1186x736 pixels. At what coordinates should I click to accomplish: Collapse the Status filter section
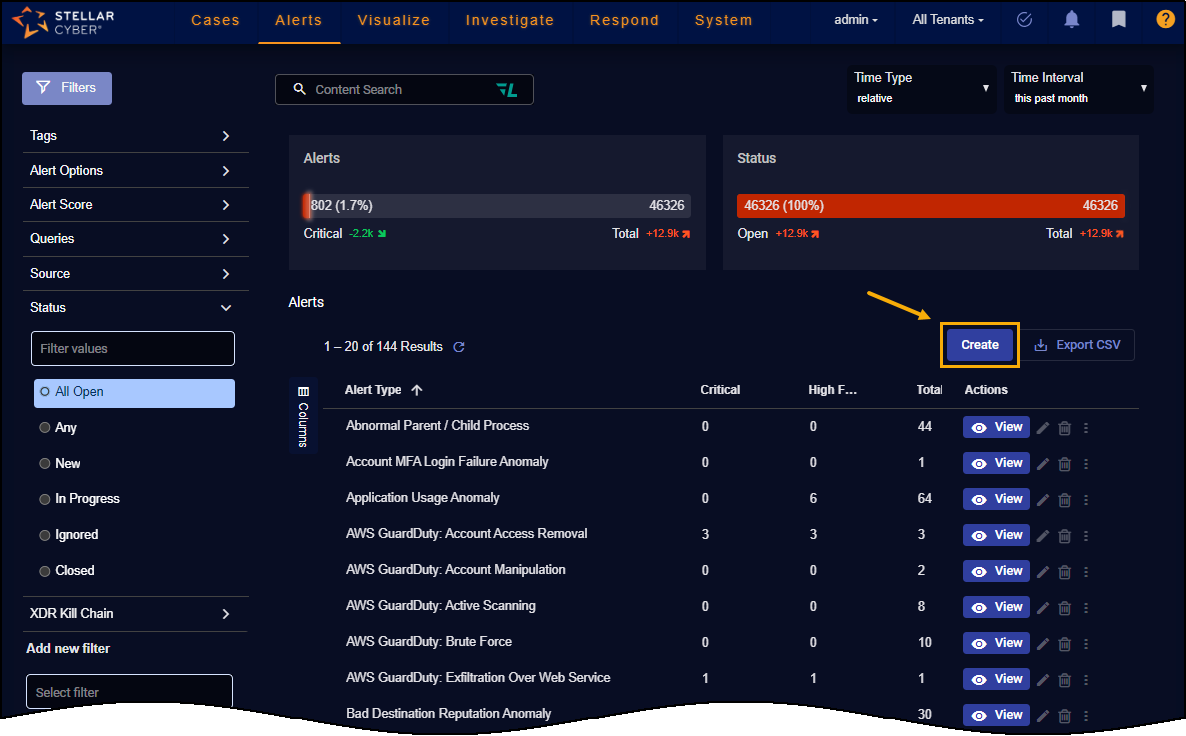(x=226, y=308)
